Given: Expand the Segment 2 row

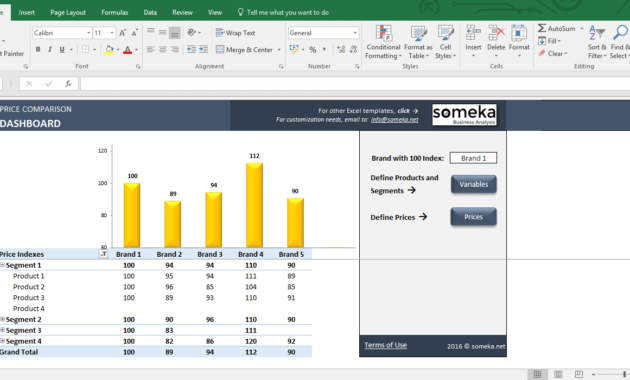Looking at the screenshot, I should click(x=2, y=319).
